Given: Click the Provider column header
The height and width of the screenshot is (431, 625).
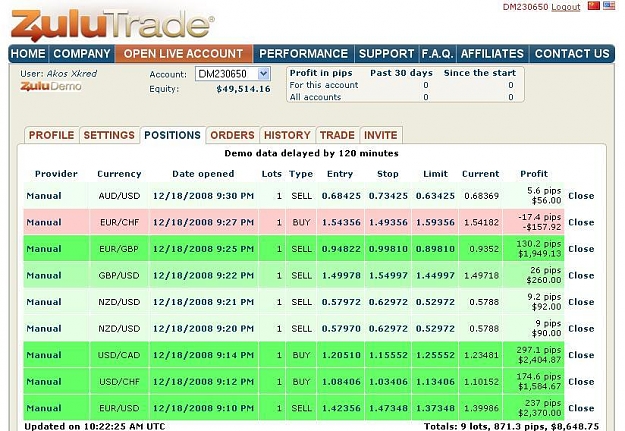Looking at the screenshot, I should coord(56,174).
